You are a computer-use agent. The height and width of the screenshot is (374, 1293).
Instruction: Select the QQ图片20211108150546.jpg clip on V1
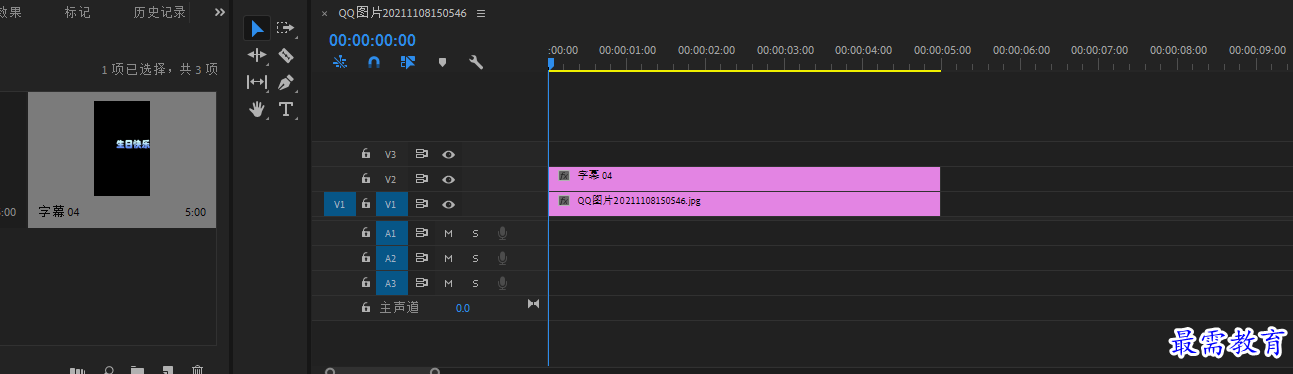[744, 204]
